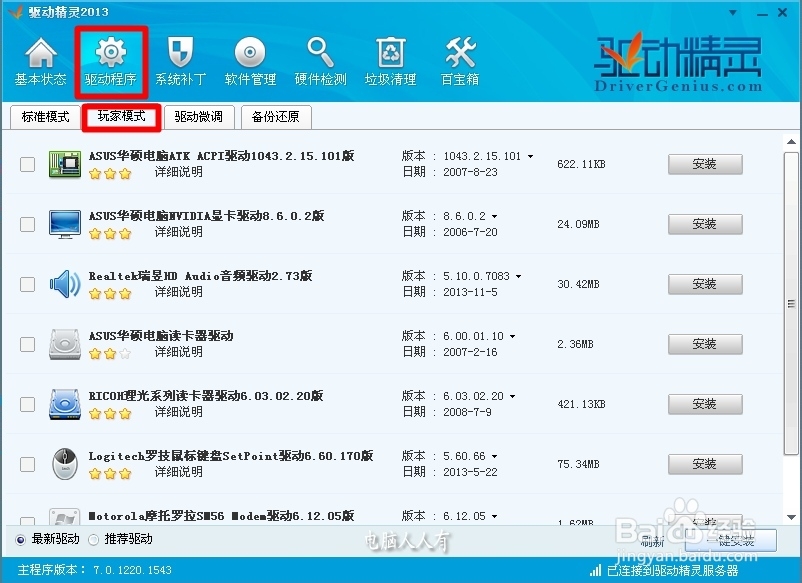Image resolution: width=802 pixels, height=583 pixels.
Task: Install the NVIDIA display driver
Action: point(705,224)
